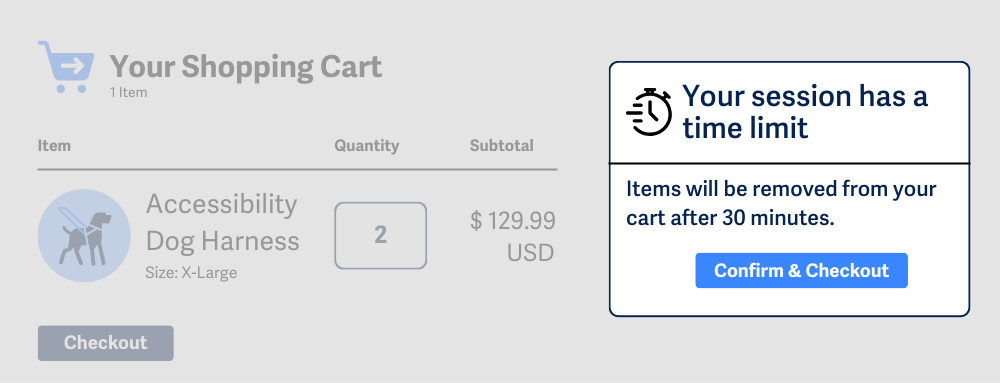Click the Items will be removed message
Screen dimensions: 1000x383
click(x=781, y=203)
